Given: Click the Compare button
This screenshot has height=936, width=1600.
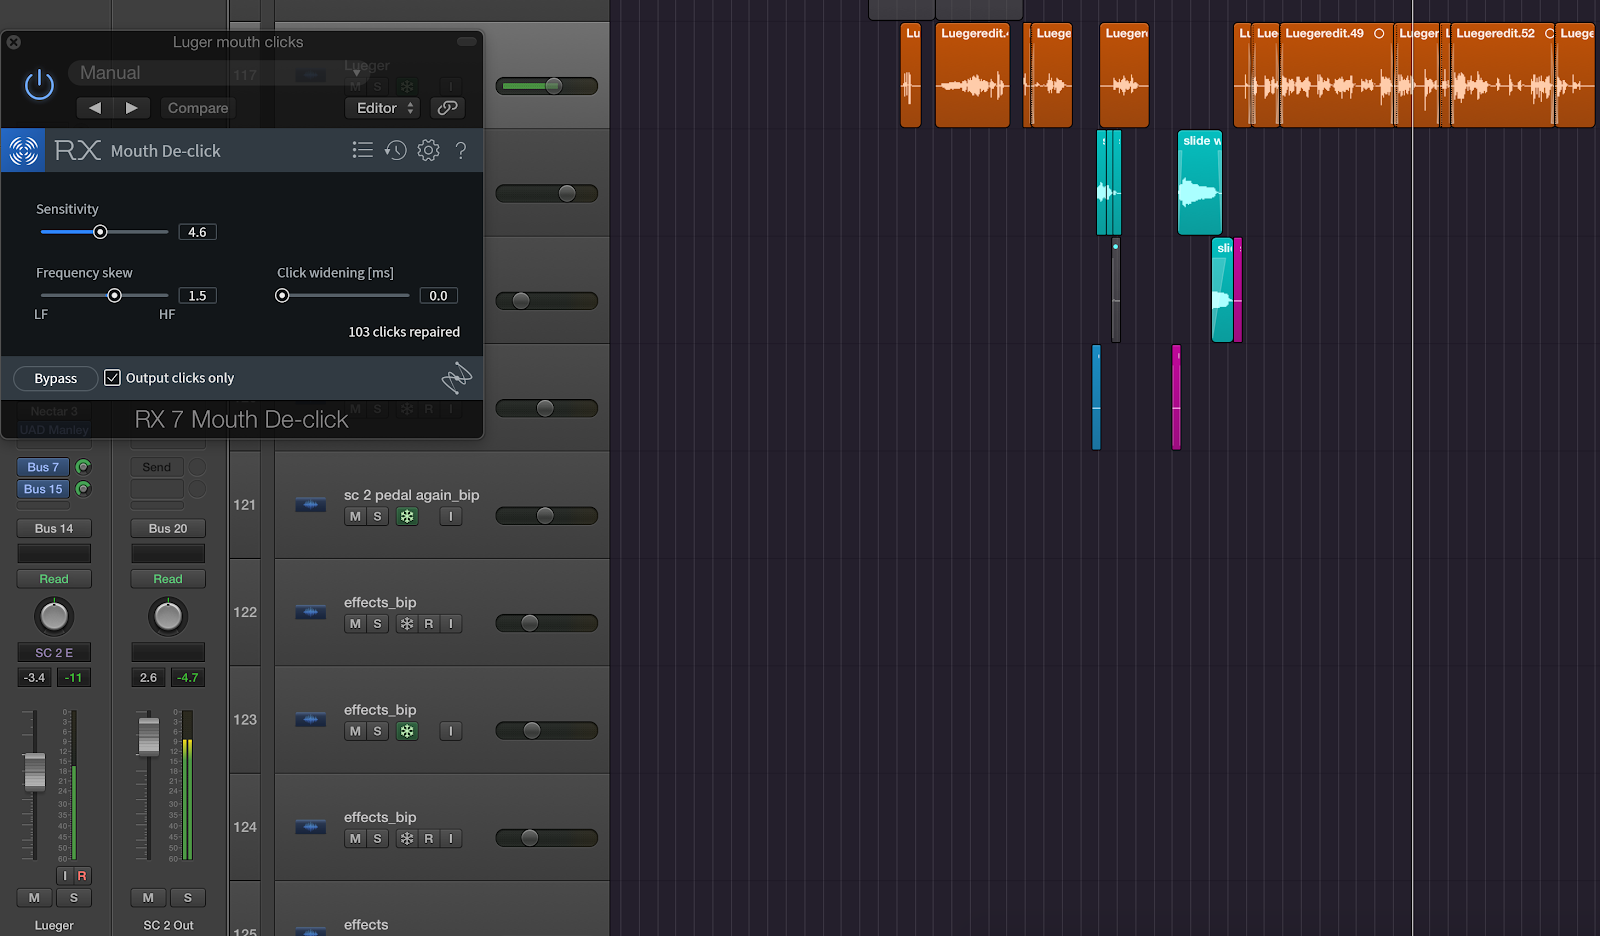Looking at the screenshot, I should tap(198, 108).
